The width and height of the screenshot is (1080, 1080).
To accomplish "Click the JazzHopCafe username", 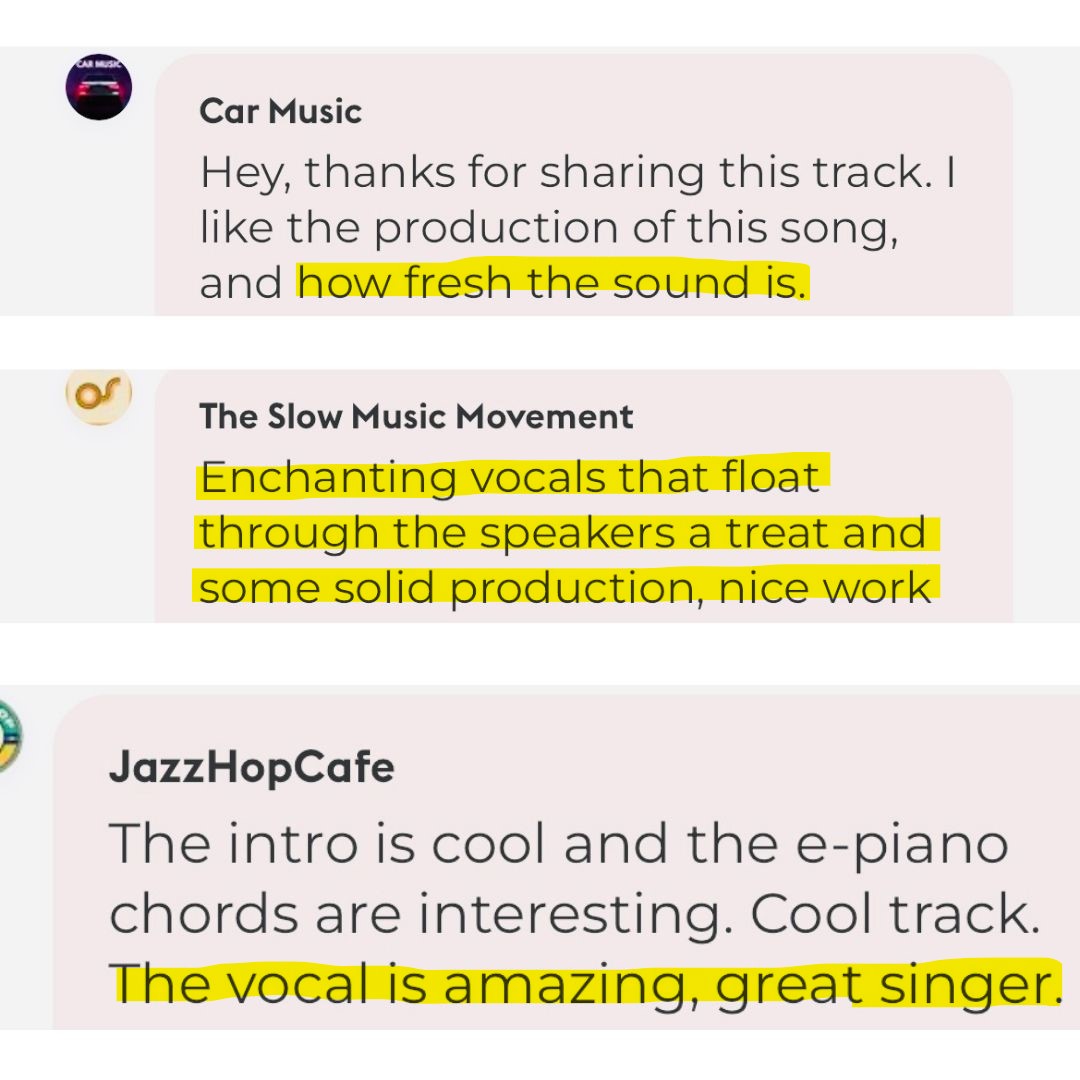I will pyautogui.click(x=251, y=767).
